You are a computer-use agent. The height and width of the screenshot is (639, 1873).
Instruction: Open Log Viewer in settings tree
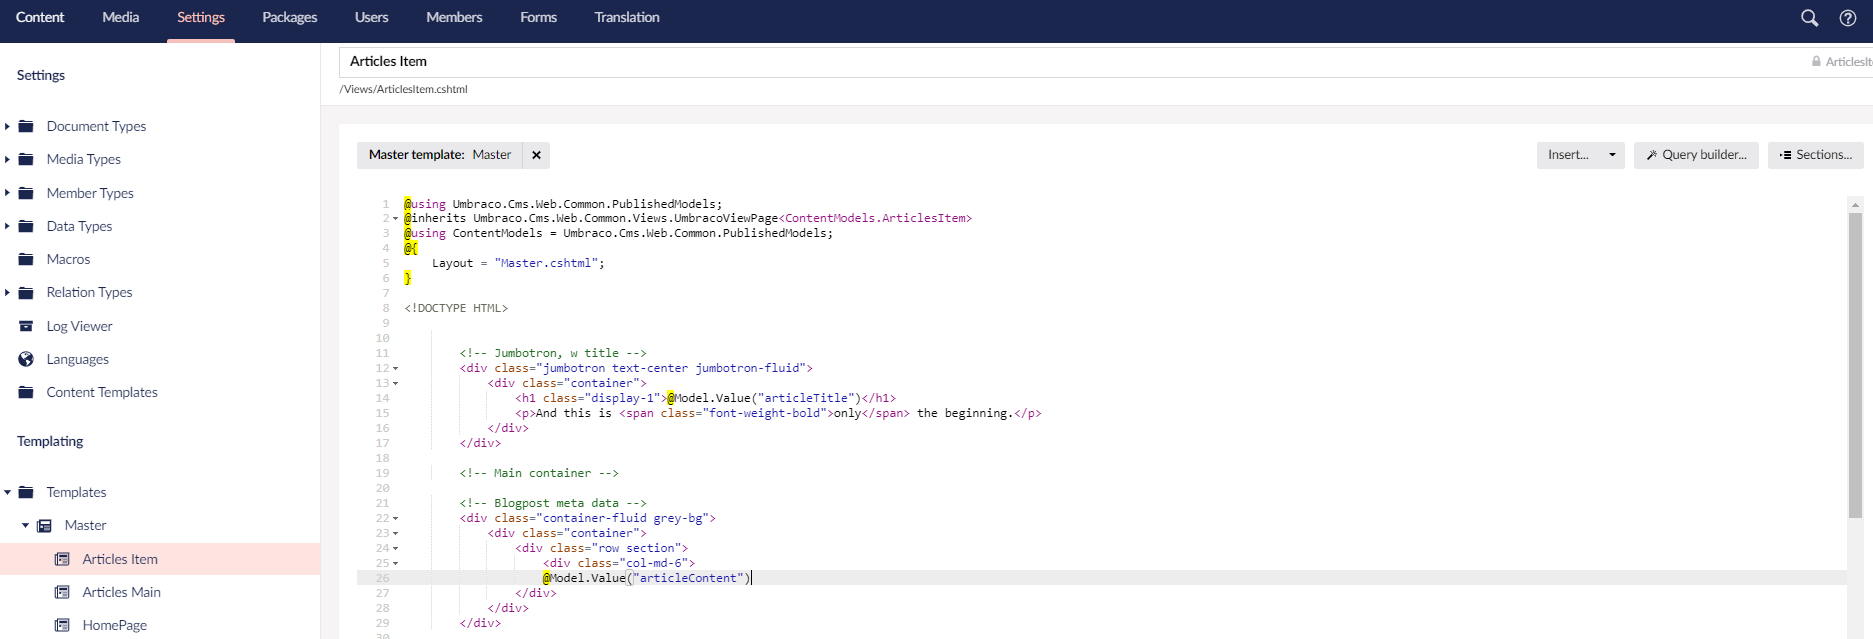(79, 326)
